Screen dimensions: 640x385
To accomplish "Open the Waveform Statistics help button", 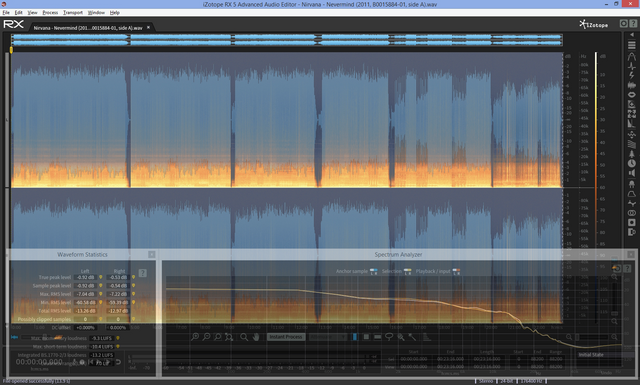I will pos(142,273).
